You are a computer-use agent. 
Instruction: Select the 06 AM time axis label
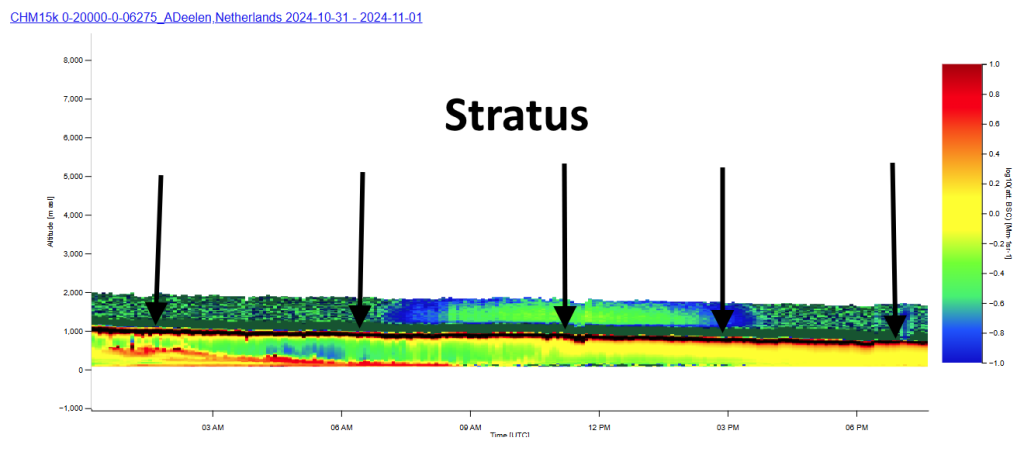341,426
